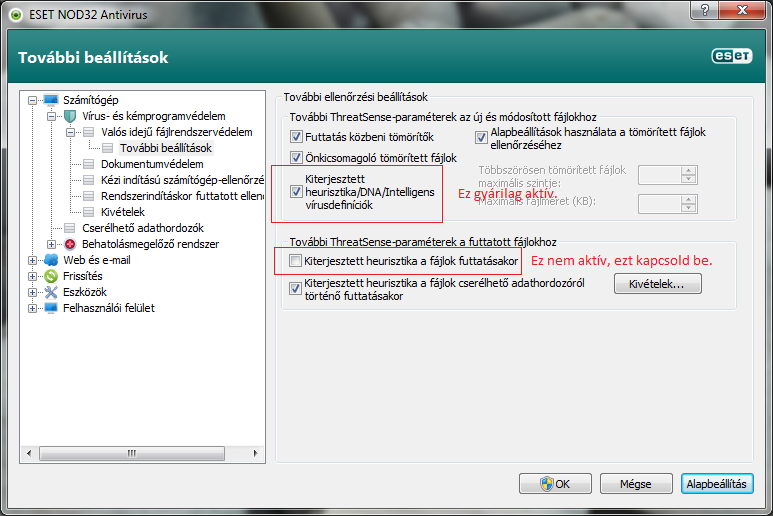Expand the Felhasználói felület node
773x516 pixels.
pos(33,309)
